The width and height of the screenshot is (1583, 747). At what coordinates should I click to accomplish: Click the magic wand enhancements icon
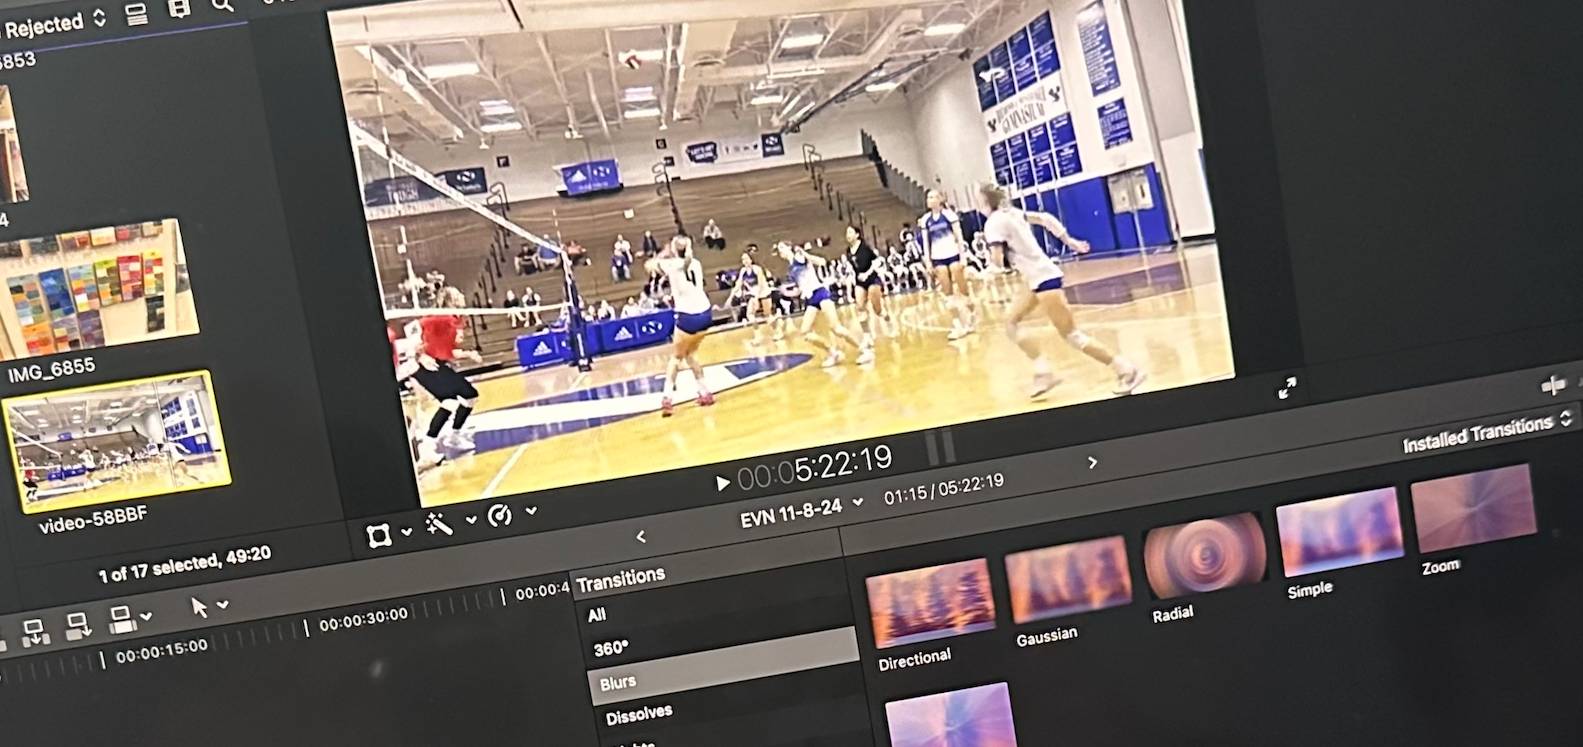[x=440, y=523]
